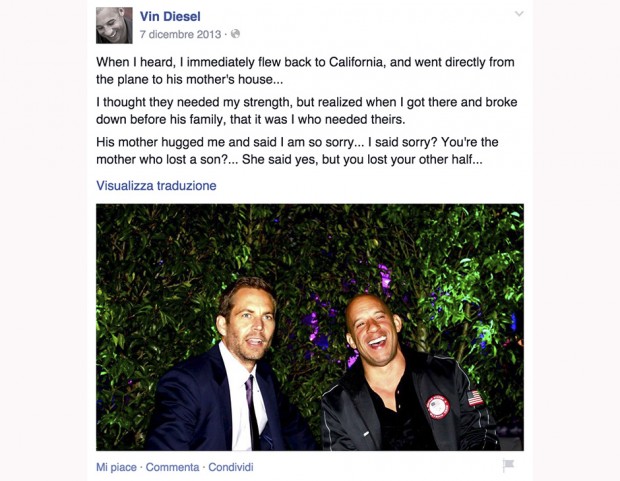Open the attached photo of two men
Screen dimensions: 620x481
click(x=310, y=327)
